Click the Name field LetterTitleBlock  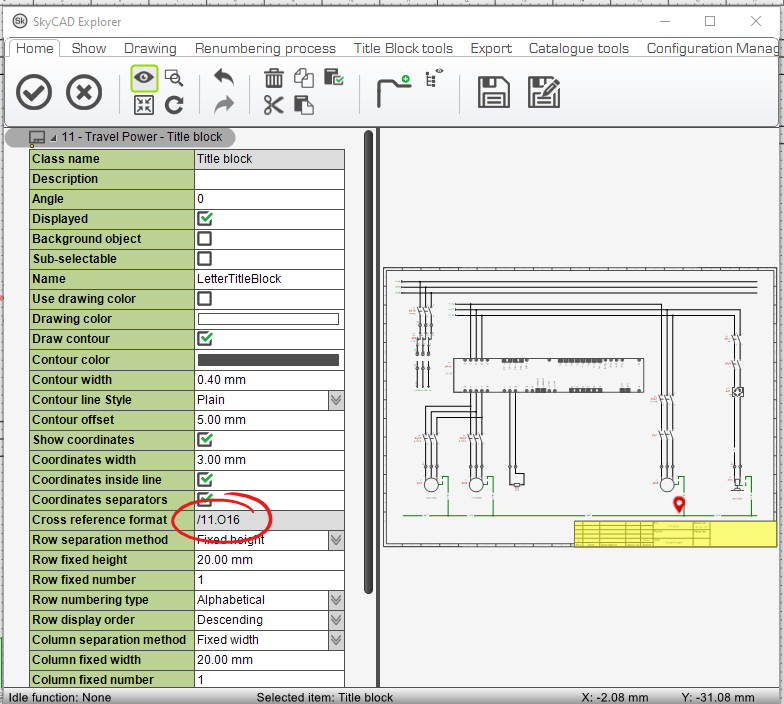click(x=269, y=279)
